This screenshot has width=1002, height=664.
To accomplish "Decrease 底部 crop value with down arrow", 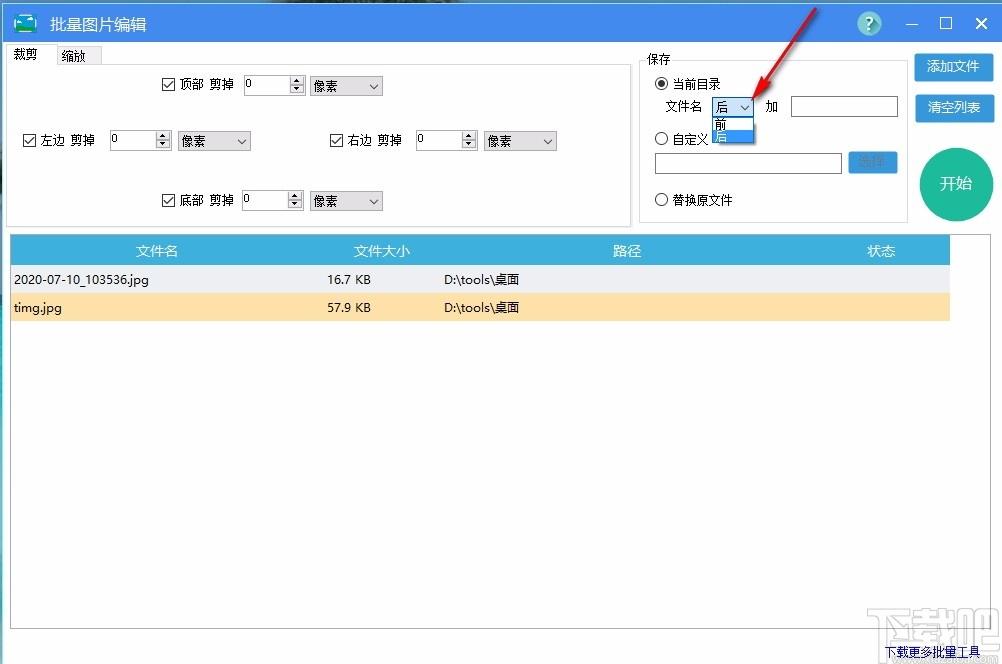I will tap(295, 205).
